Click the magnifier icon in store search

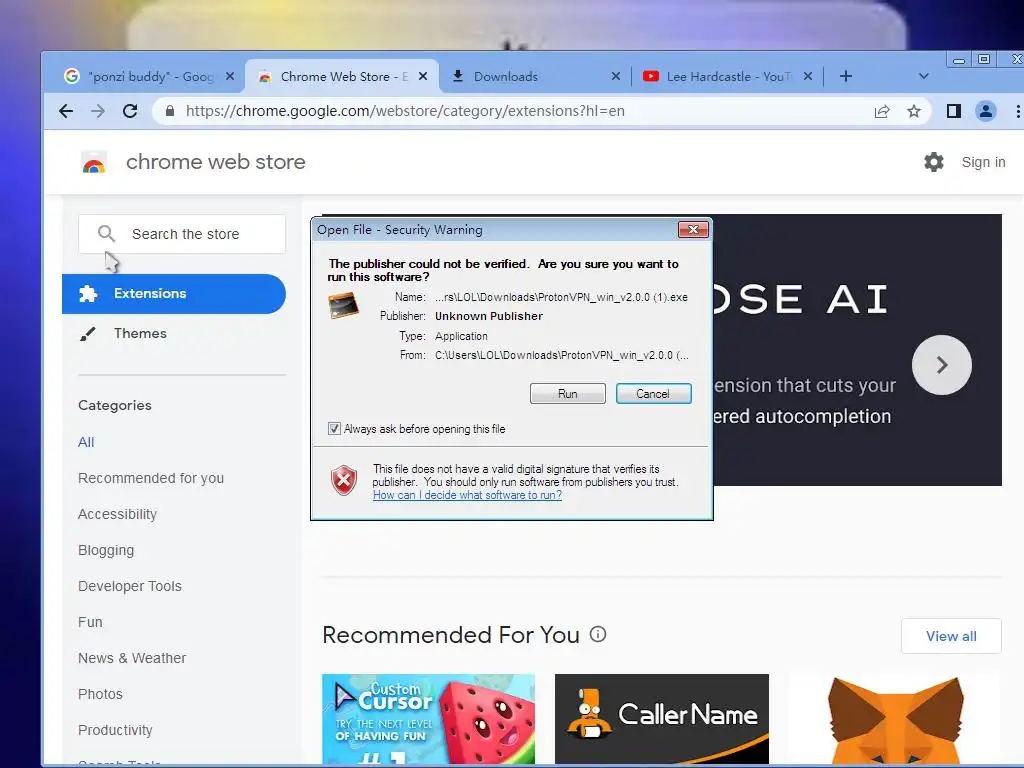point(106,234)
